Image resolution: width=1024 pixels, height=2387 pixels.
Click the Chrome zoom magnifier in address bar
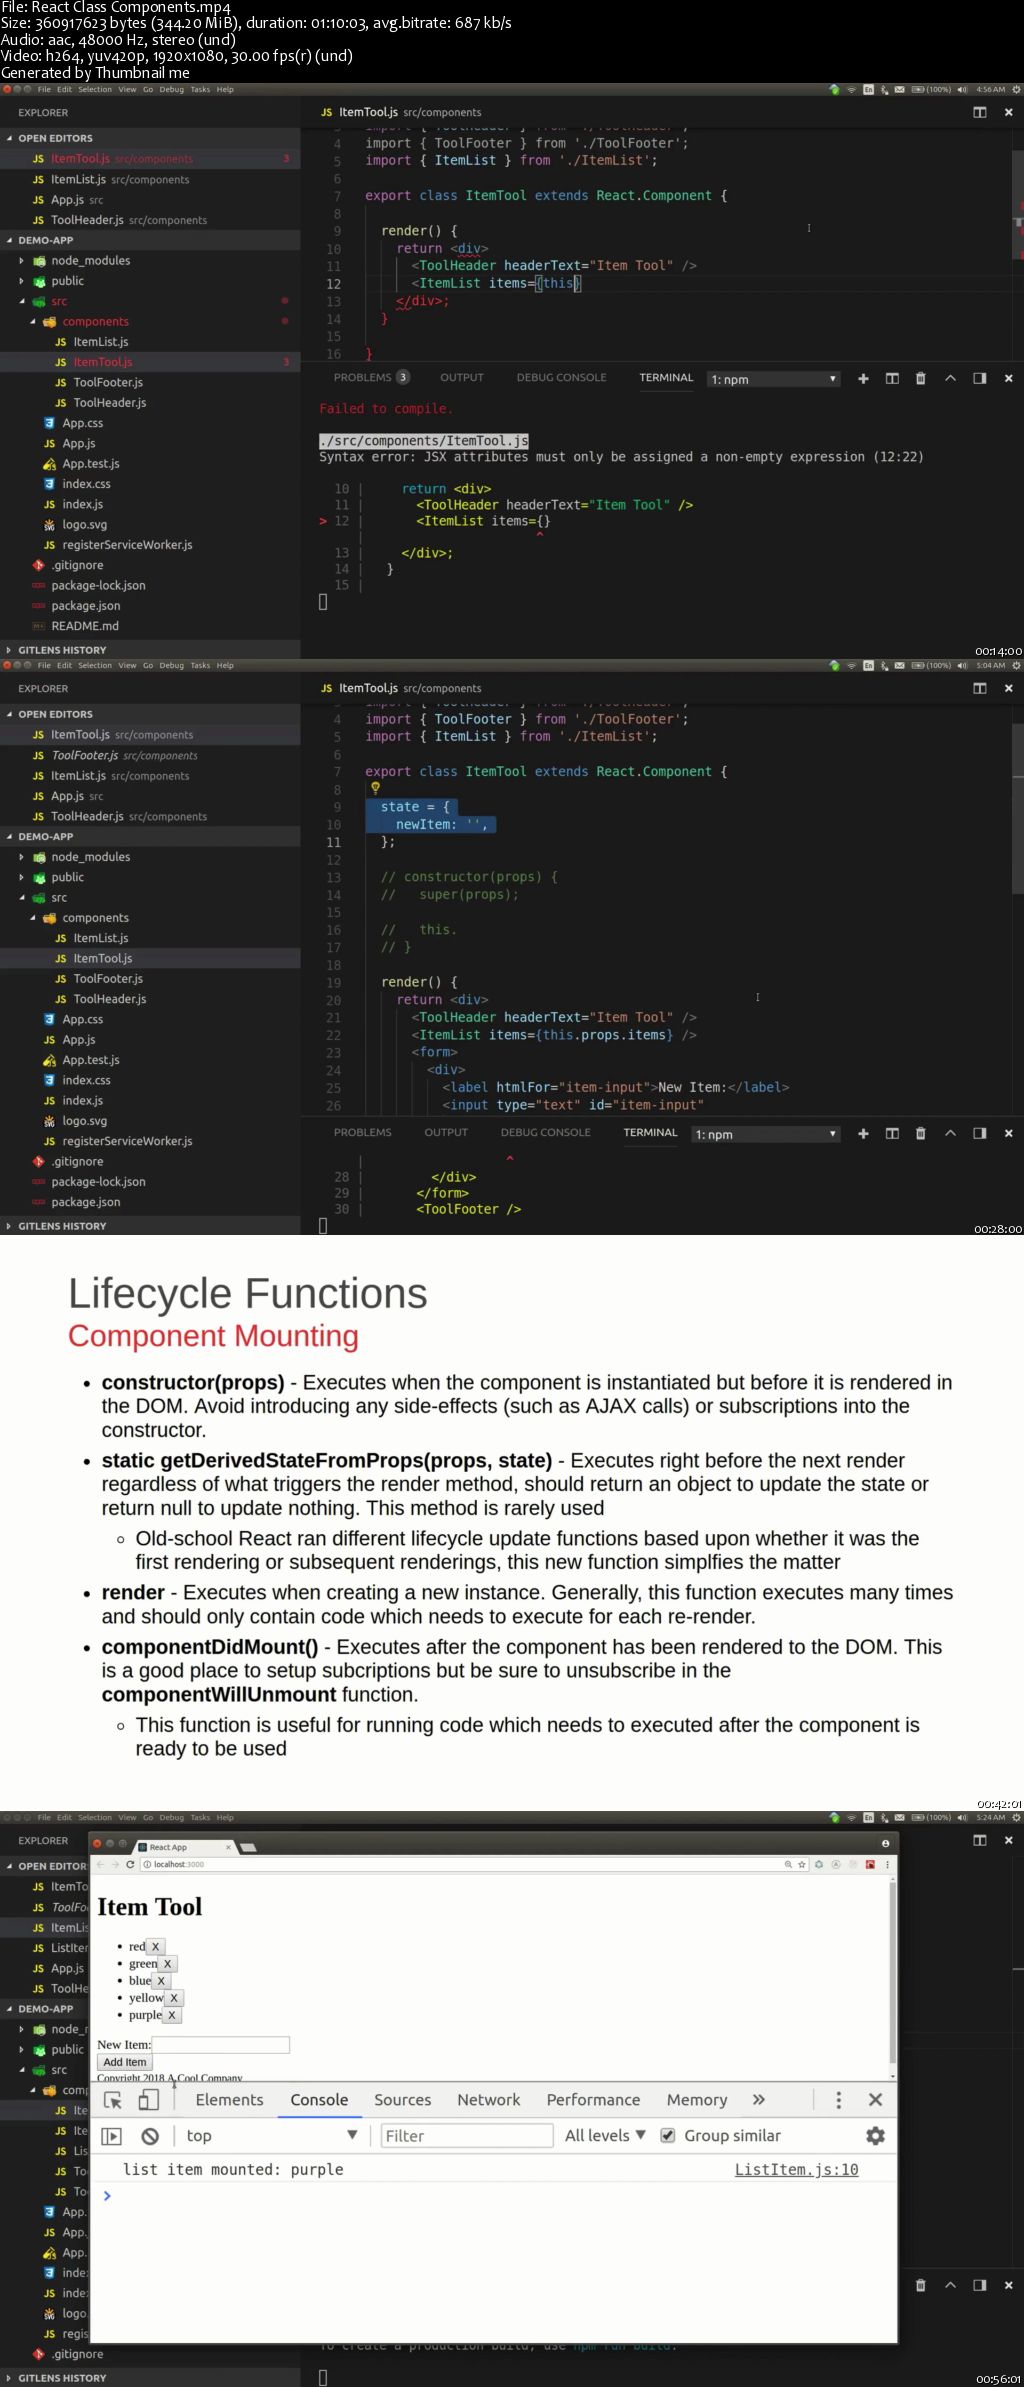(x=788, y=1864)
